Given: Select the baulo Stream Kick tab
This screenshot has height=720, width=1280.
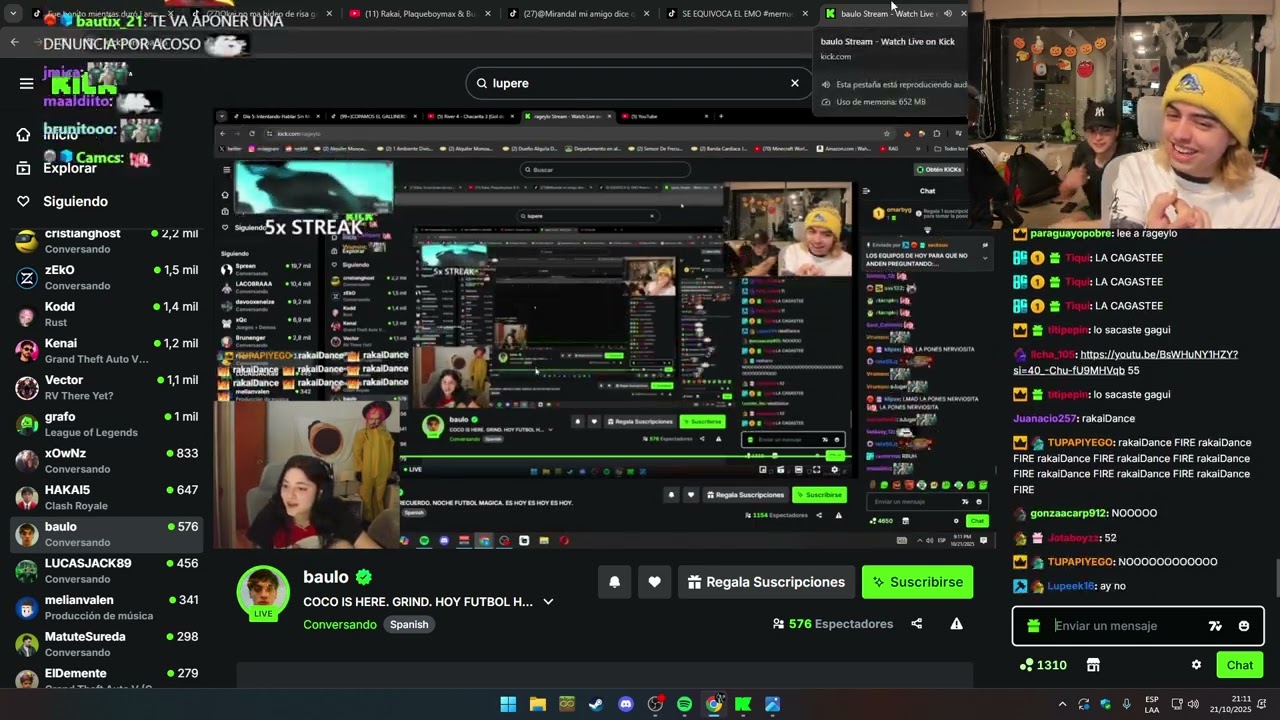Looking at the screenshot, I should [x=885, y=13].
